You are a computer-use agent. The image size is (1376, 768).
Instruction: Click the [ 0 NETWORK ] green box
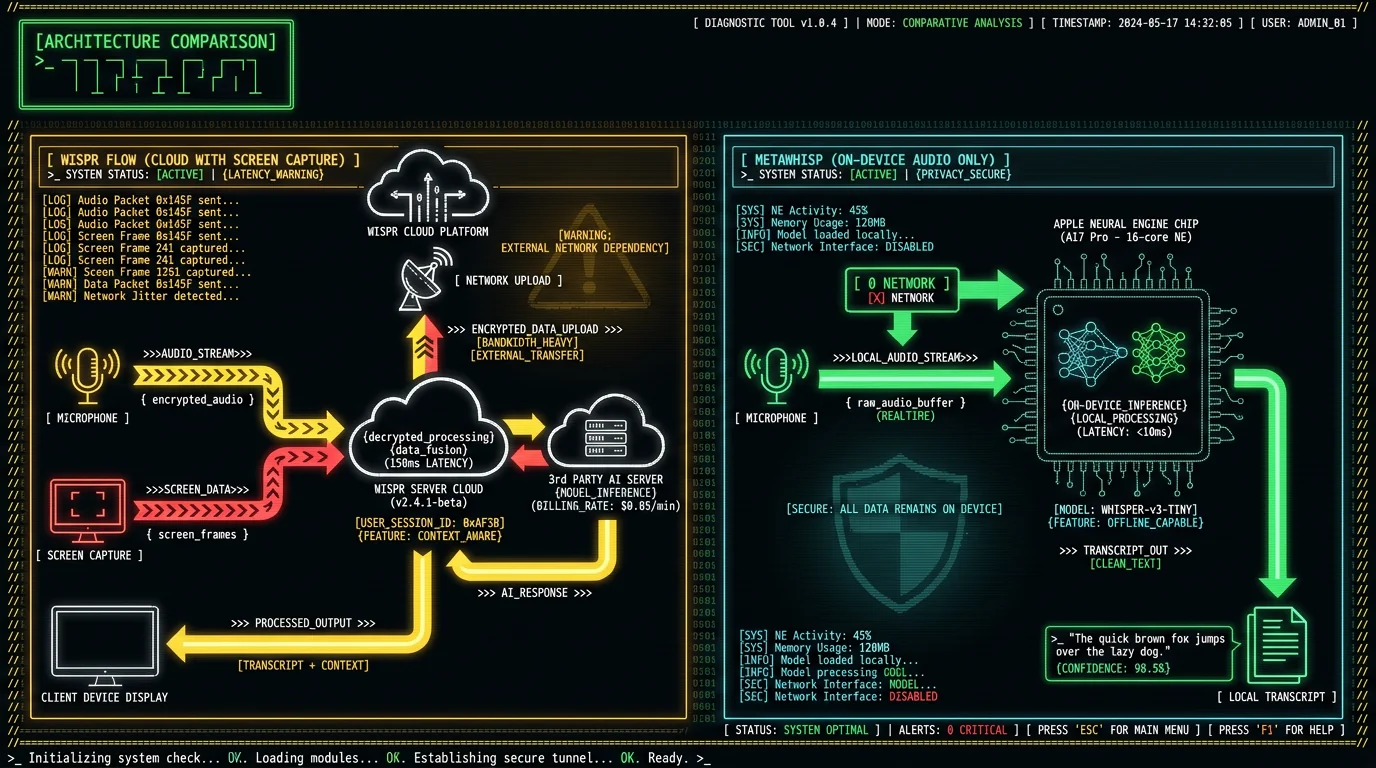click(x=903, y=288)
